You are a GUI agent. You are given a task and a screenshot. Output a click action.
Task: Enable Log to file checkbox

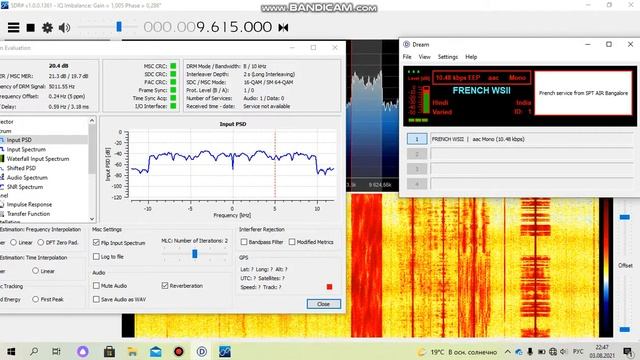coord(96,256)
